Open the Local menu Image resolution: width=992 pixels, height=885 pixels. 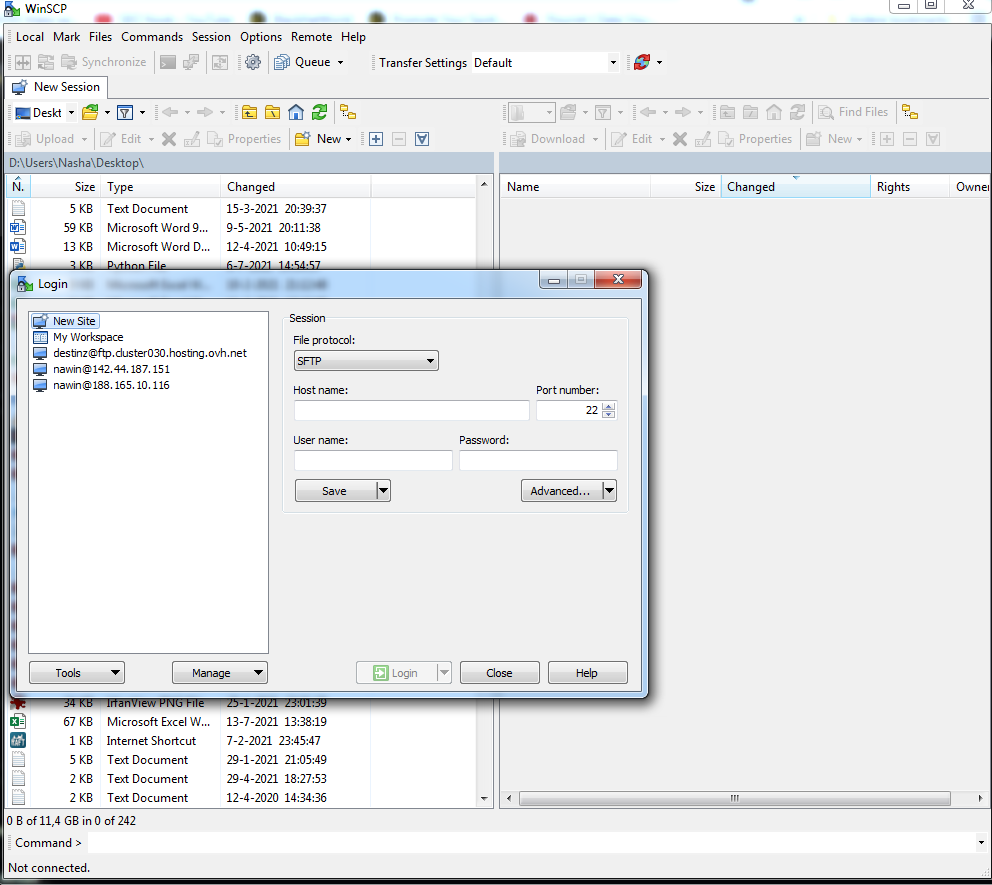[x=30, y=37]
